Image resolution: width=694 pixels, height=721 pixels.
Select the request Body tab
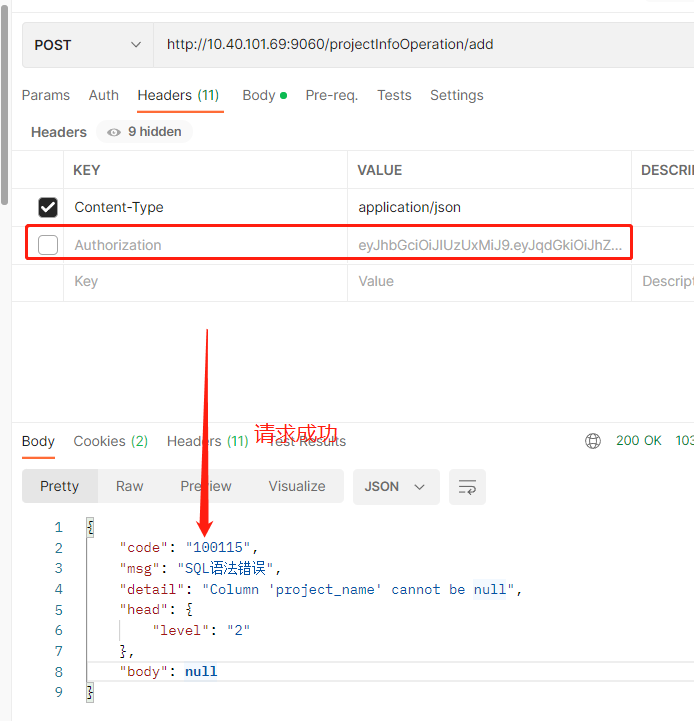259,95
